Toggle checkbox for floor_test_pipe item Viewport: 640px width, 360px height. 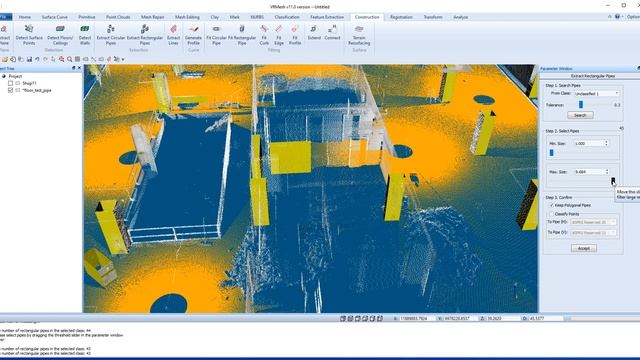tap(11, 90)
